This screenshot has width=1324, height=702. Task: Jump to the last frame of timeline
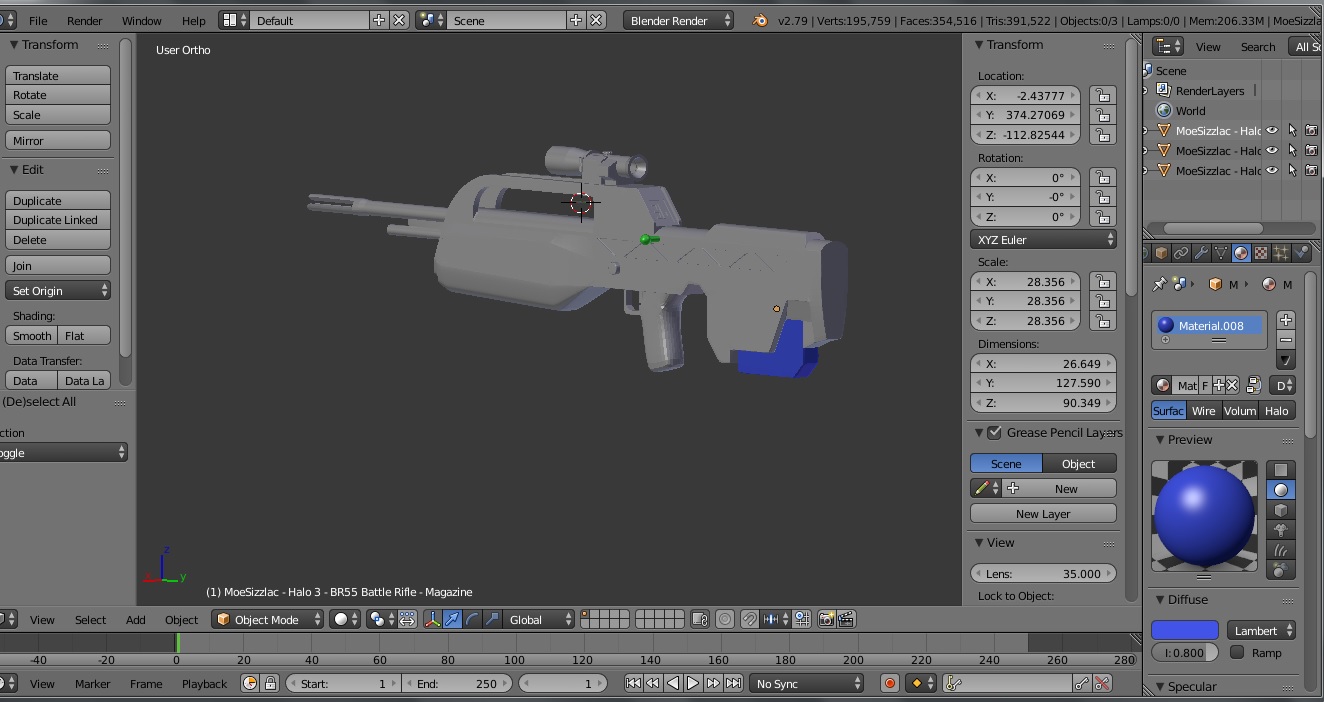tap(733, 684)
